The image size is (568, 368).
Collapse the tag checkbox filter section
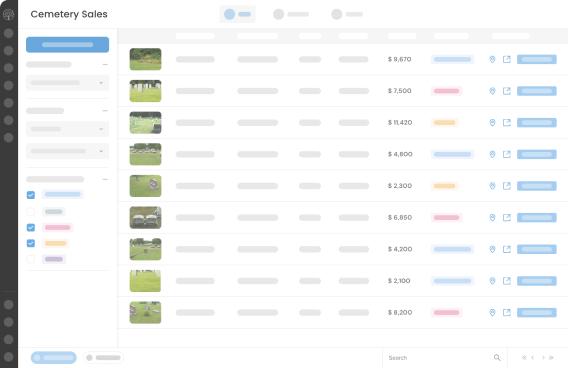pyautogui.click(x=105, y=179)
